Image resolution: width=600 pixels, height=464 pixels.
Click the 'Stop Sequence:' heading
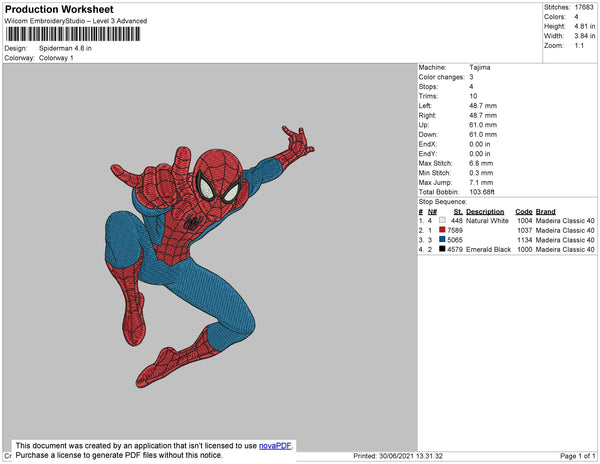[442, 202]
